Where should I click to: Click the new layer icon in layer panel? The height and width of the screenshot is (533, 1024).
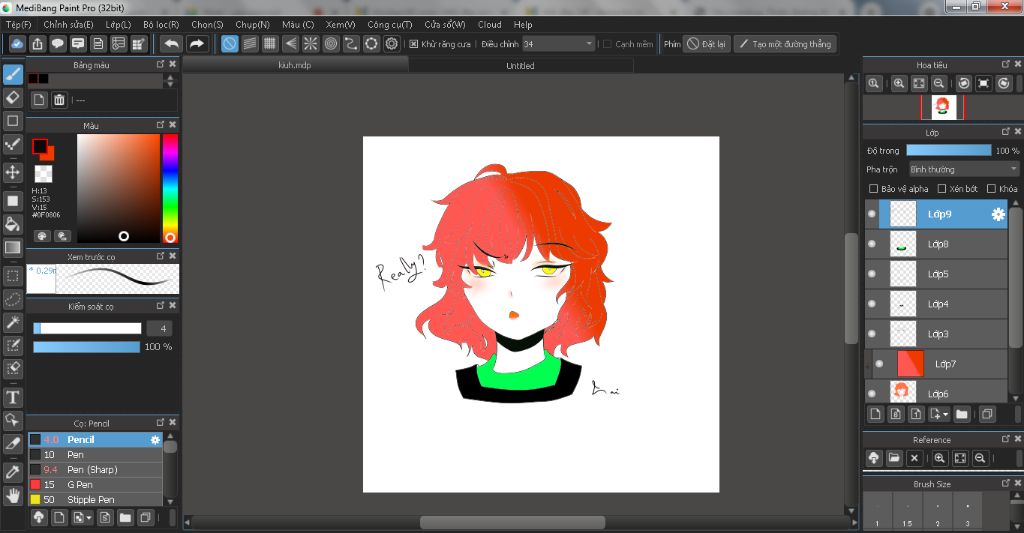tap(876, 414)
